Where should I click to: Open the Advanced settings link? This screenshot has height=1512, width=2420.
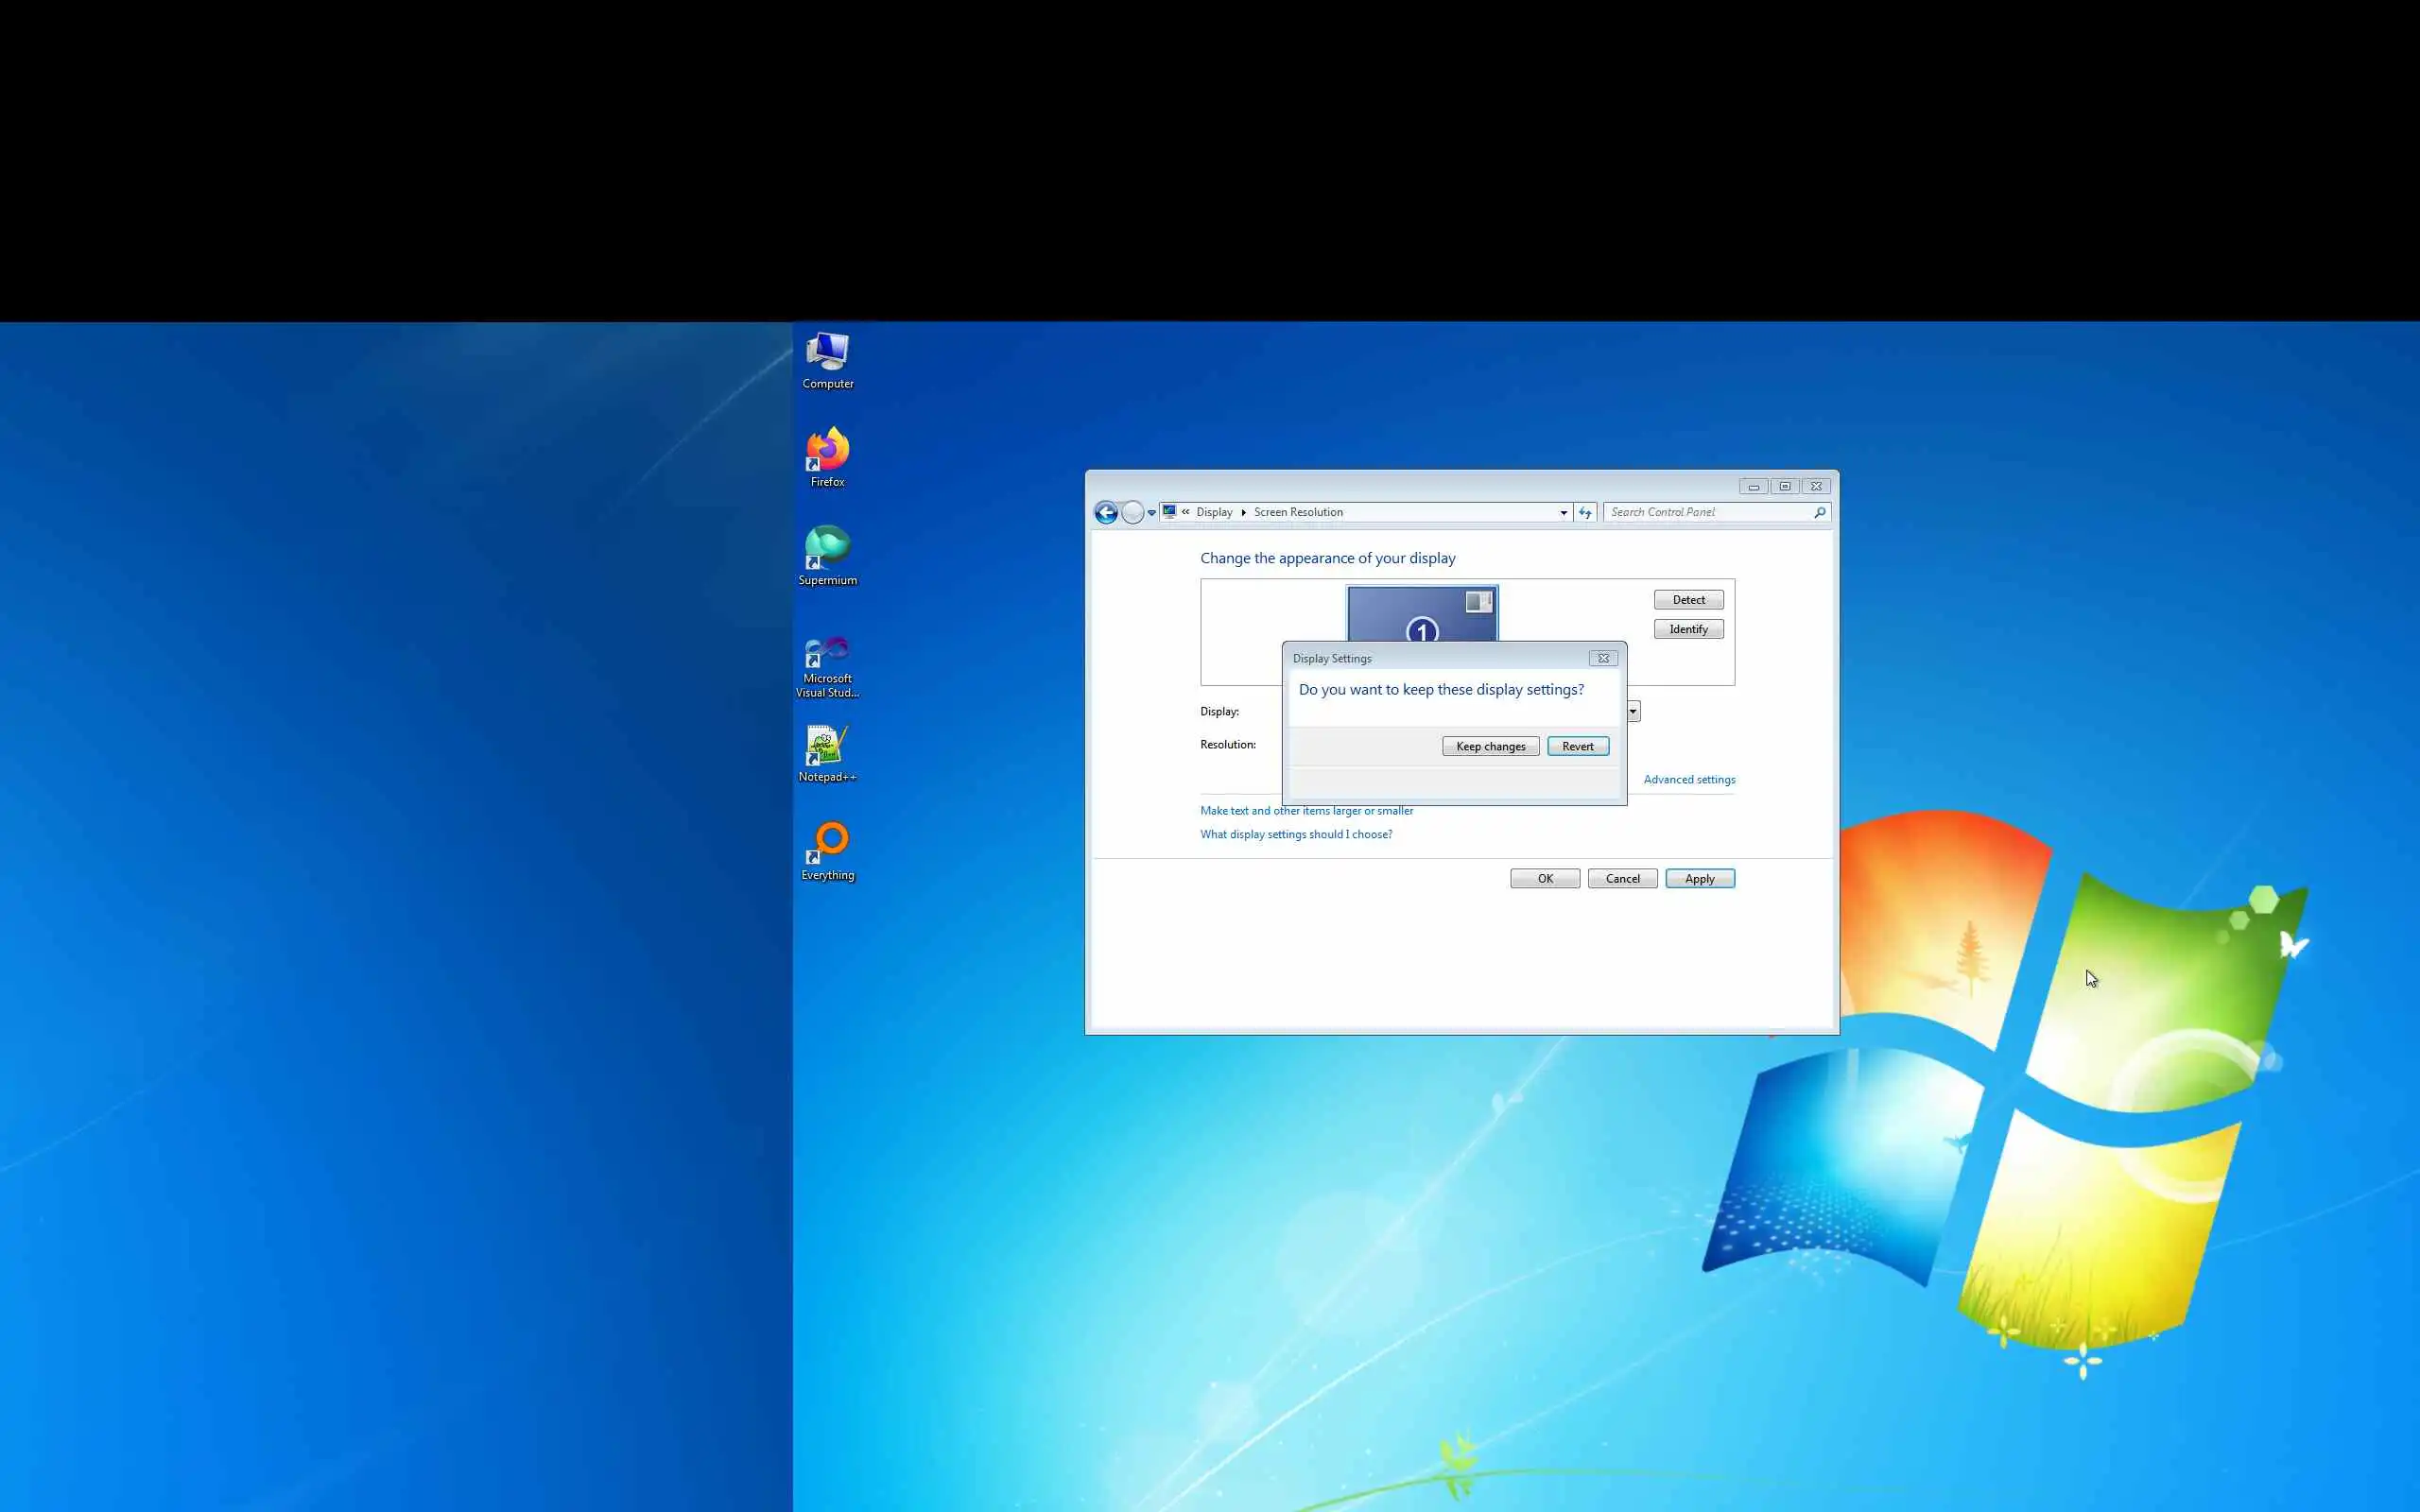point(1689,780)
